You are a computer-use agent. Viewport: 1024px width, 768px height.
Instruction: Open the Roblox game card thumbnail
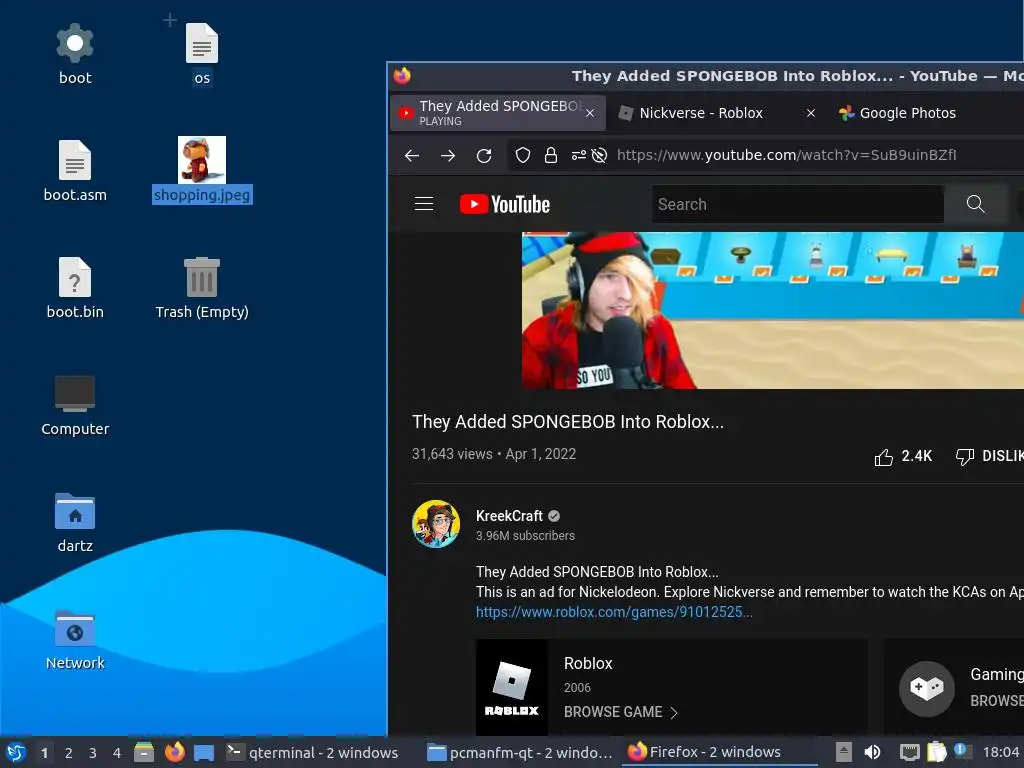click(x=511, y=688)
